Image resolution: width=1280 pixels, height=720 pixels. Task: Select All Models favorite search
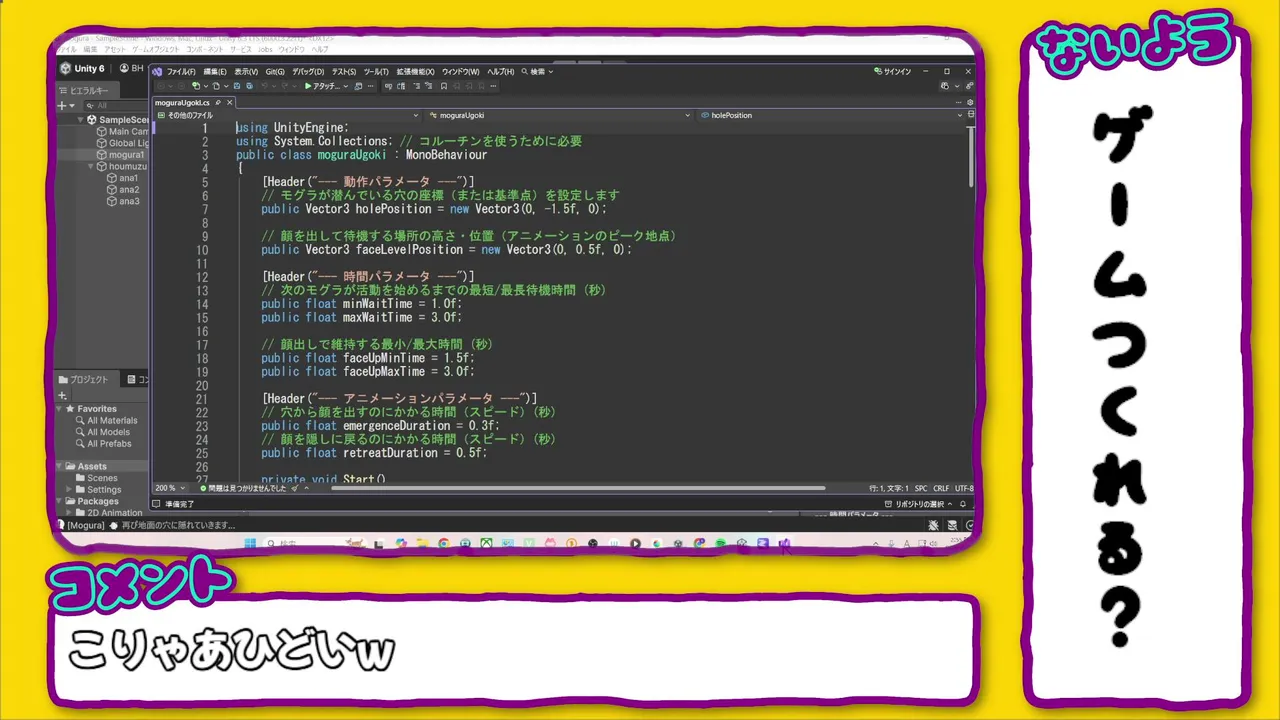tap(104, 432)
